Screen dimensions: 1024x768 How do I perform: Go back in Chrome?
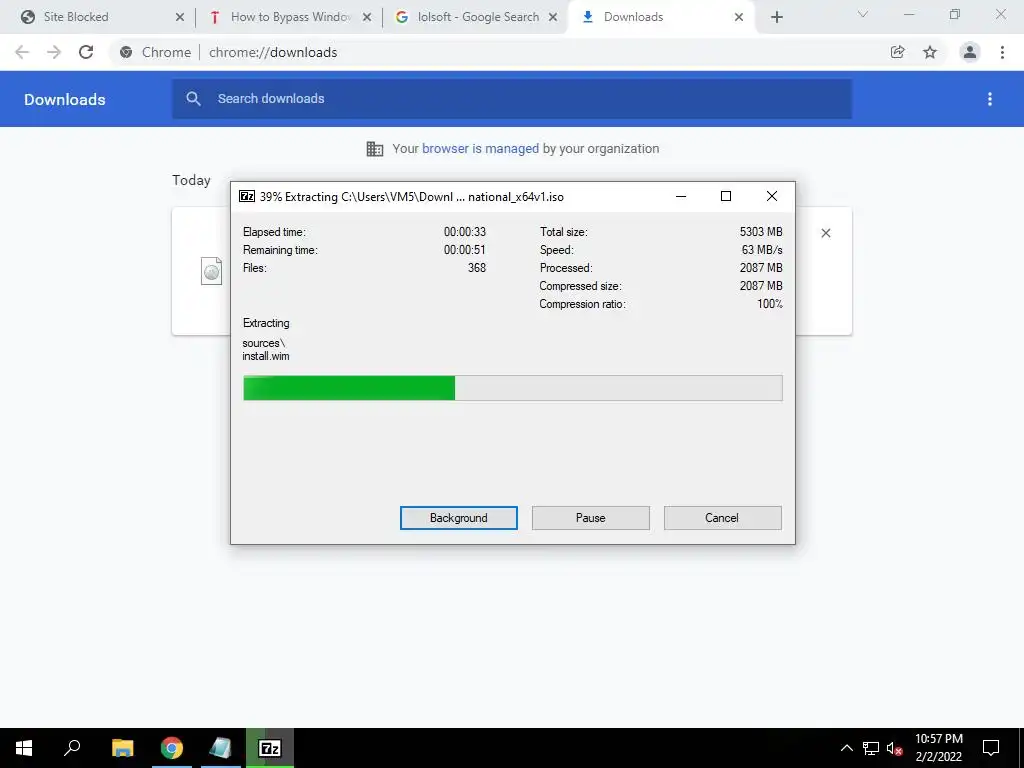tap(22, 52)
